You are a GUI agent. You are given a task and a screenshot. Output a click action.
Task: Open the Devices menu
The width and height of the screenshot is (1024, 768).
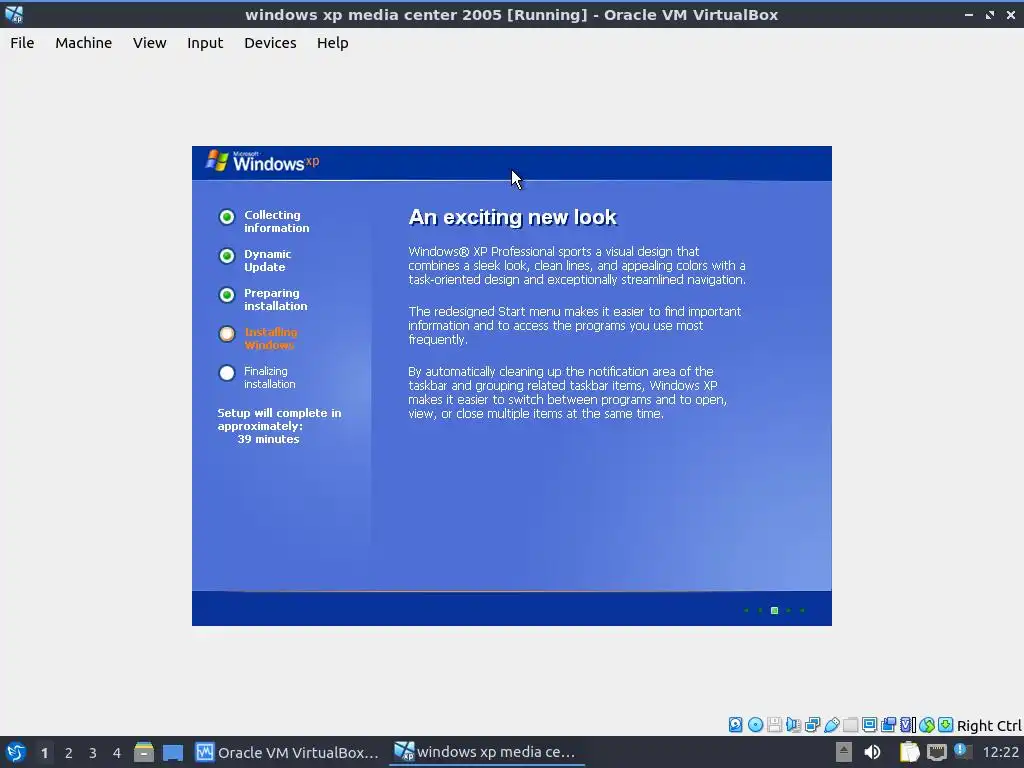(270, 43)
